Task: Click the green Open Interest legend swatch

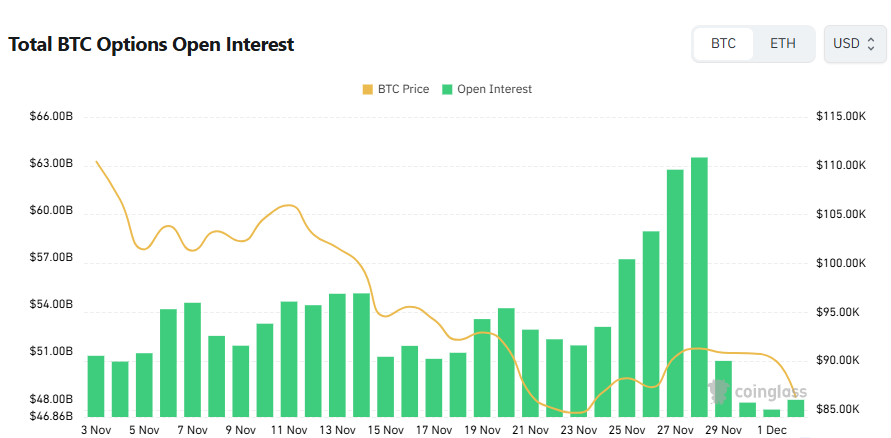Action: pos(447,89)
